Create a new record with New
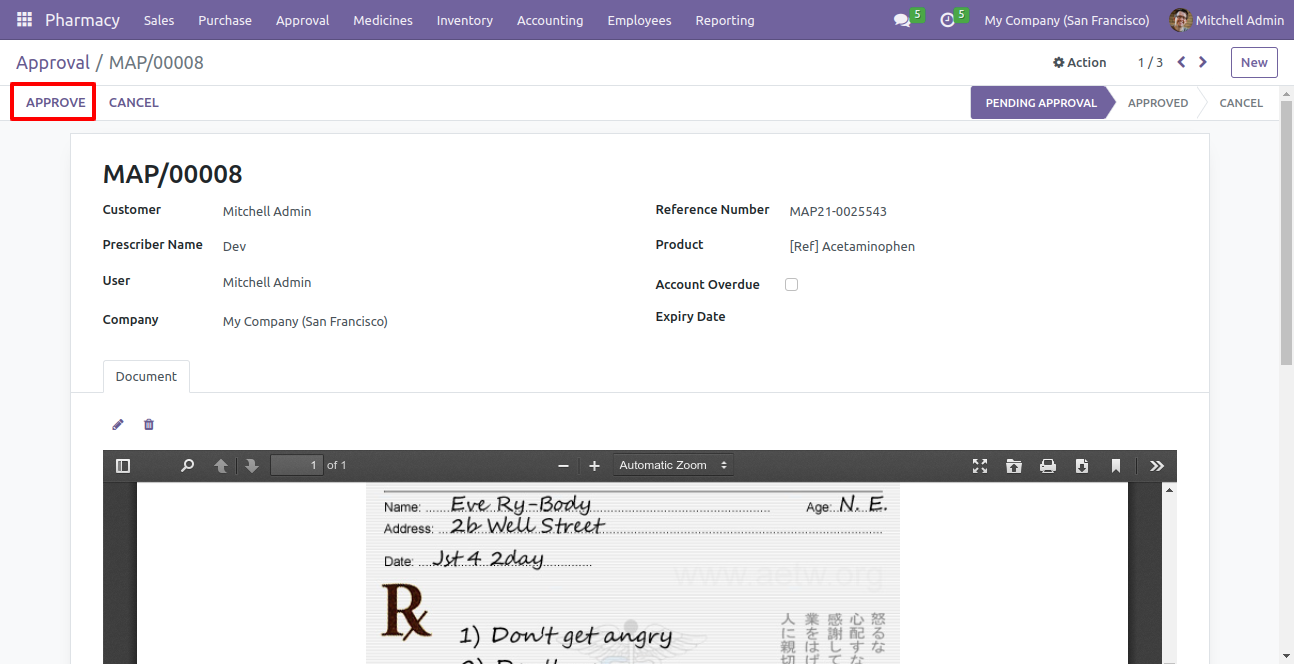The height and width of the screenshot is (664, 1294). coord(1254,62)
